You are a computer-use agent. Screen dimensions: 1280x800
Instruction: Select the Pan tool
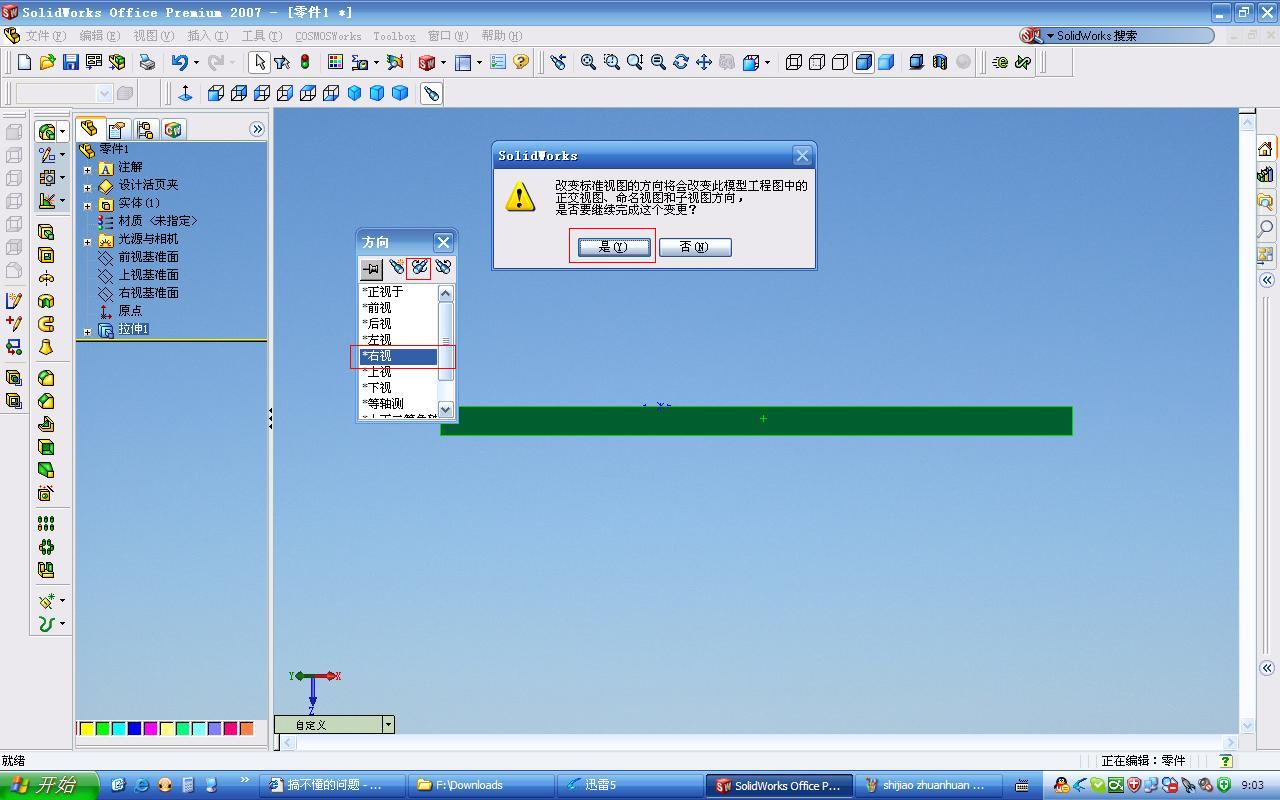704,62
